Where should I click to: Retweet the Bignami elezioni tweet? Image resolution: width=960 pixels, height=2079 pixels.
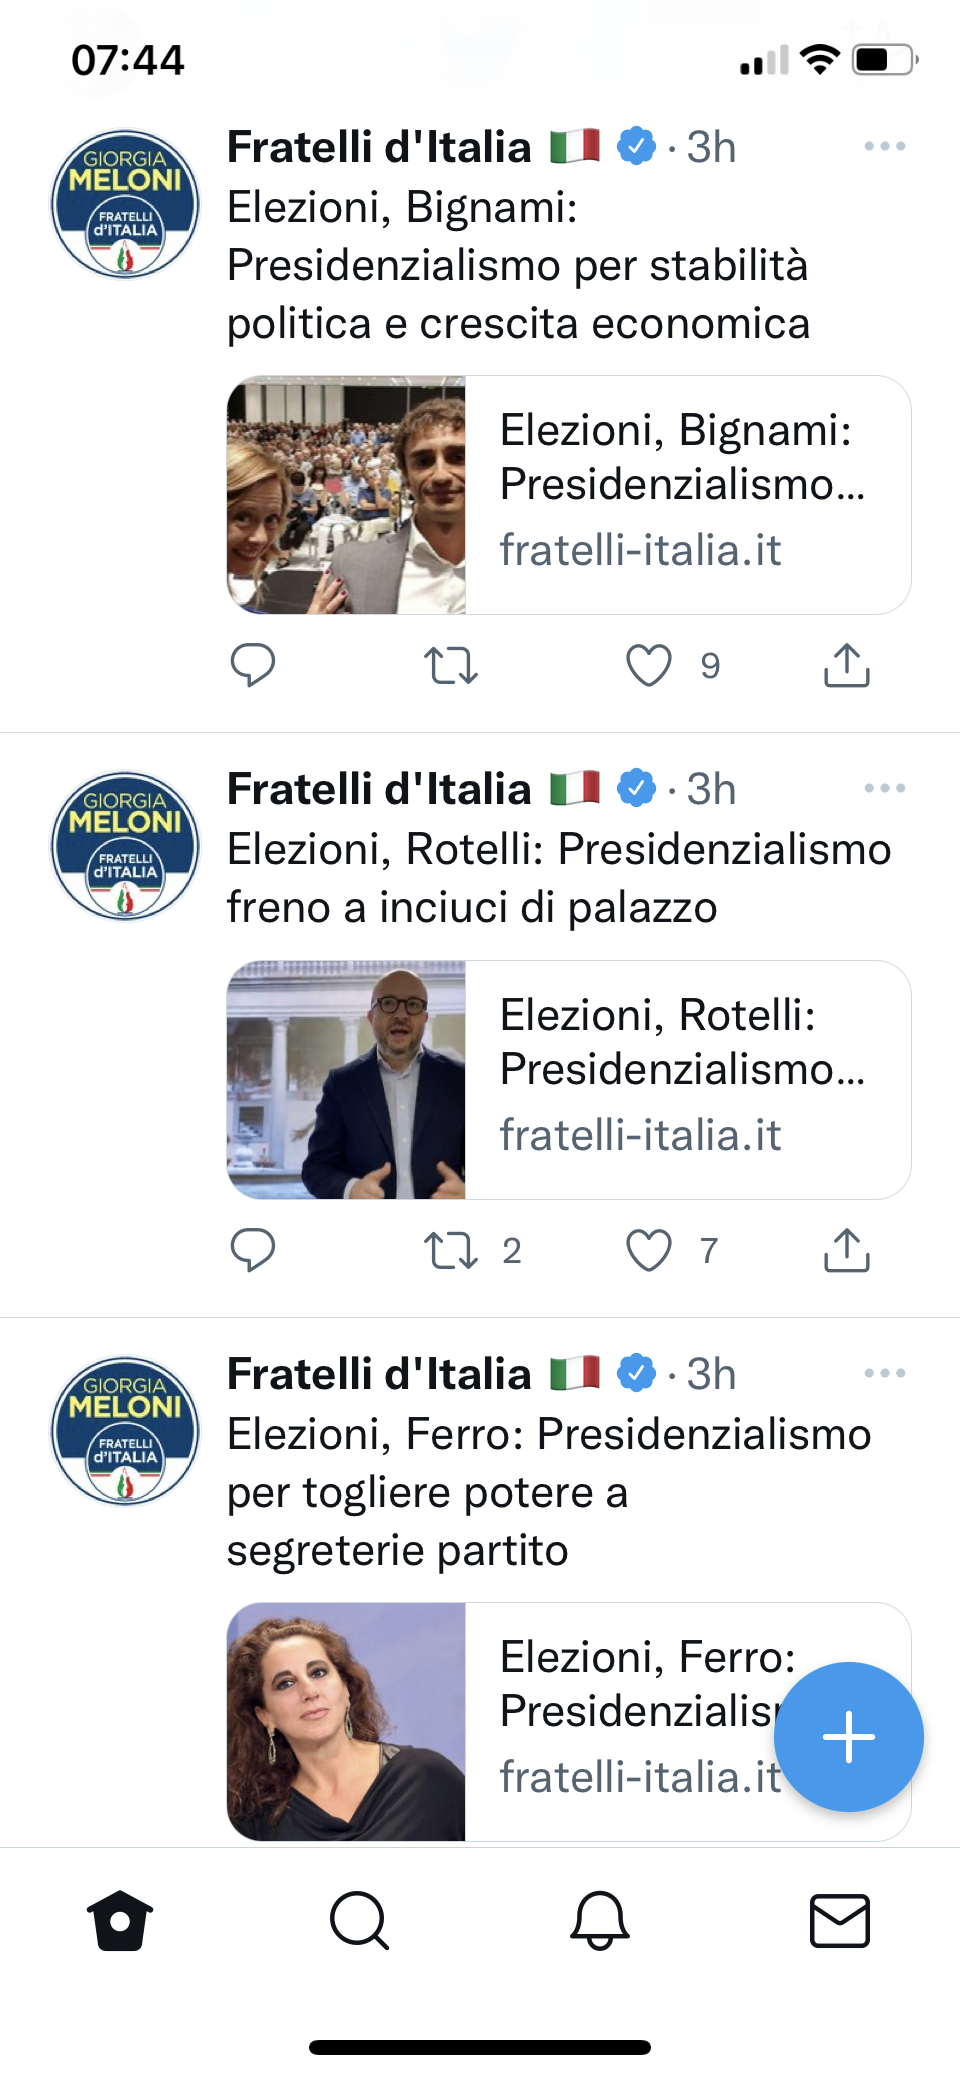pyautogui.click(x=450, y=665)
